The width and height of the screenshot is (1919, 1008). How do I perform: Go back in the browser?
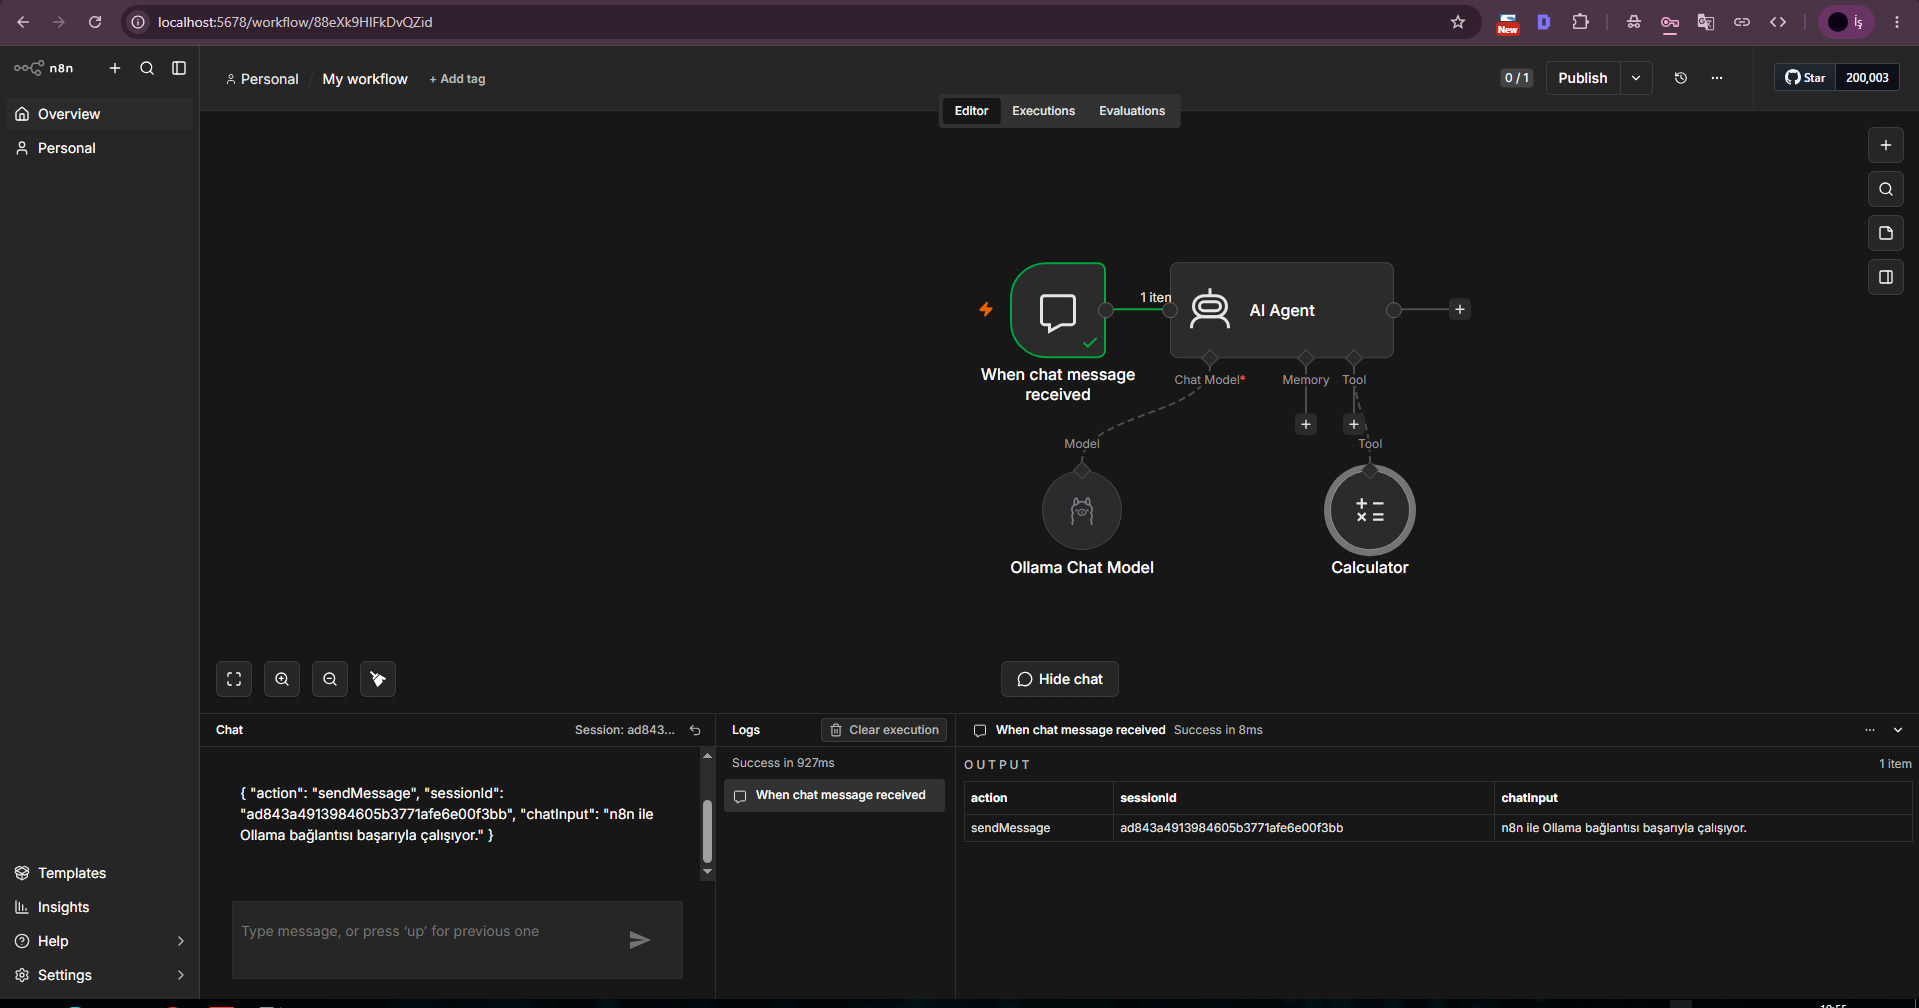click(x=23, y=22)
